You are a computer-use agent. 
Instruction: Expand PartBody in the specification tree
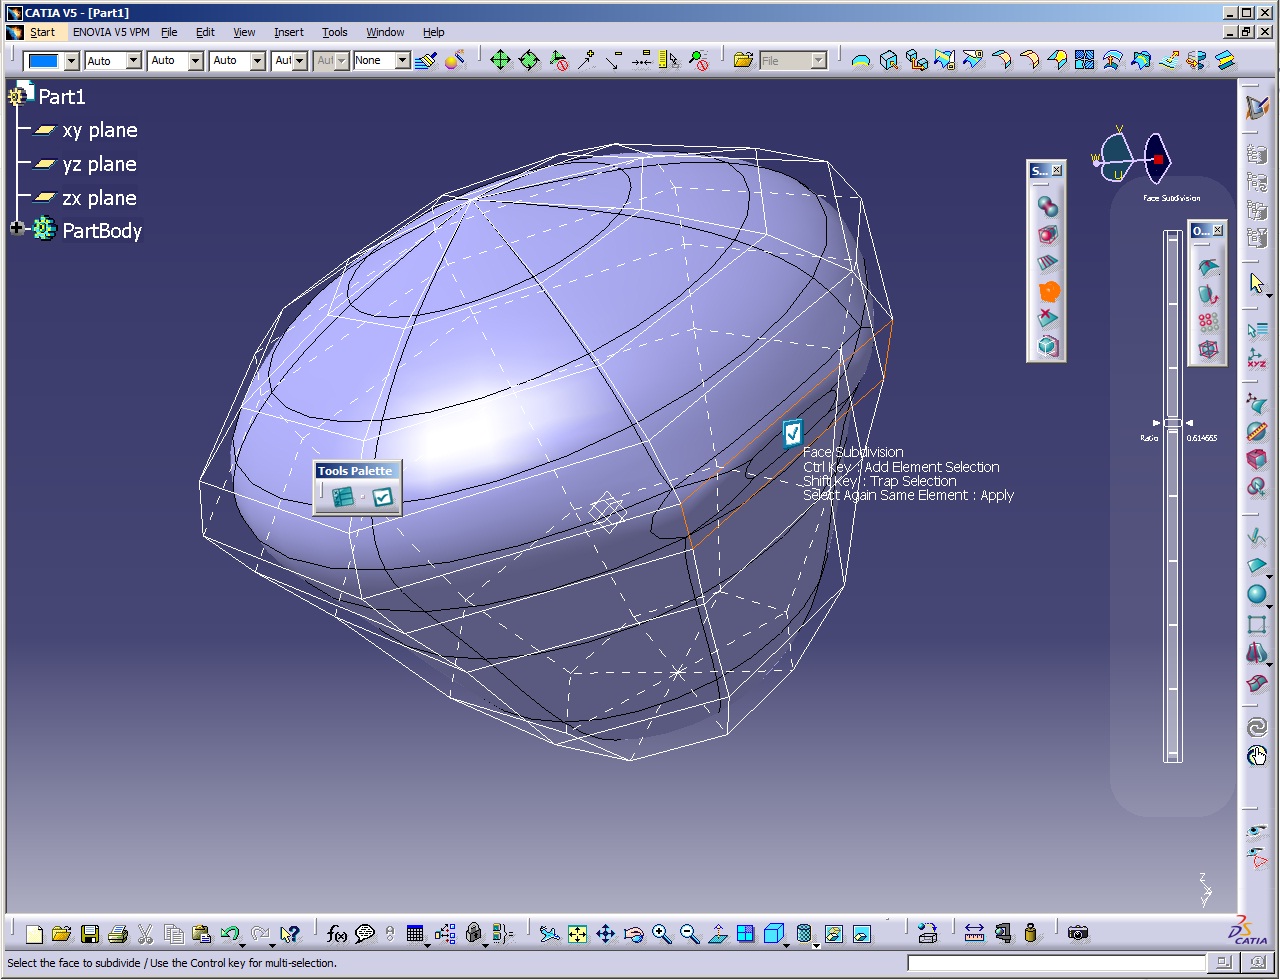15,228
